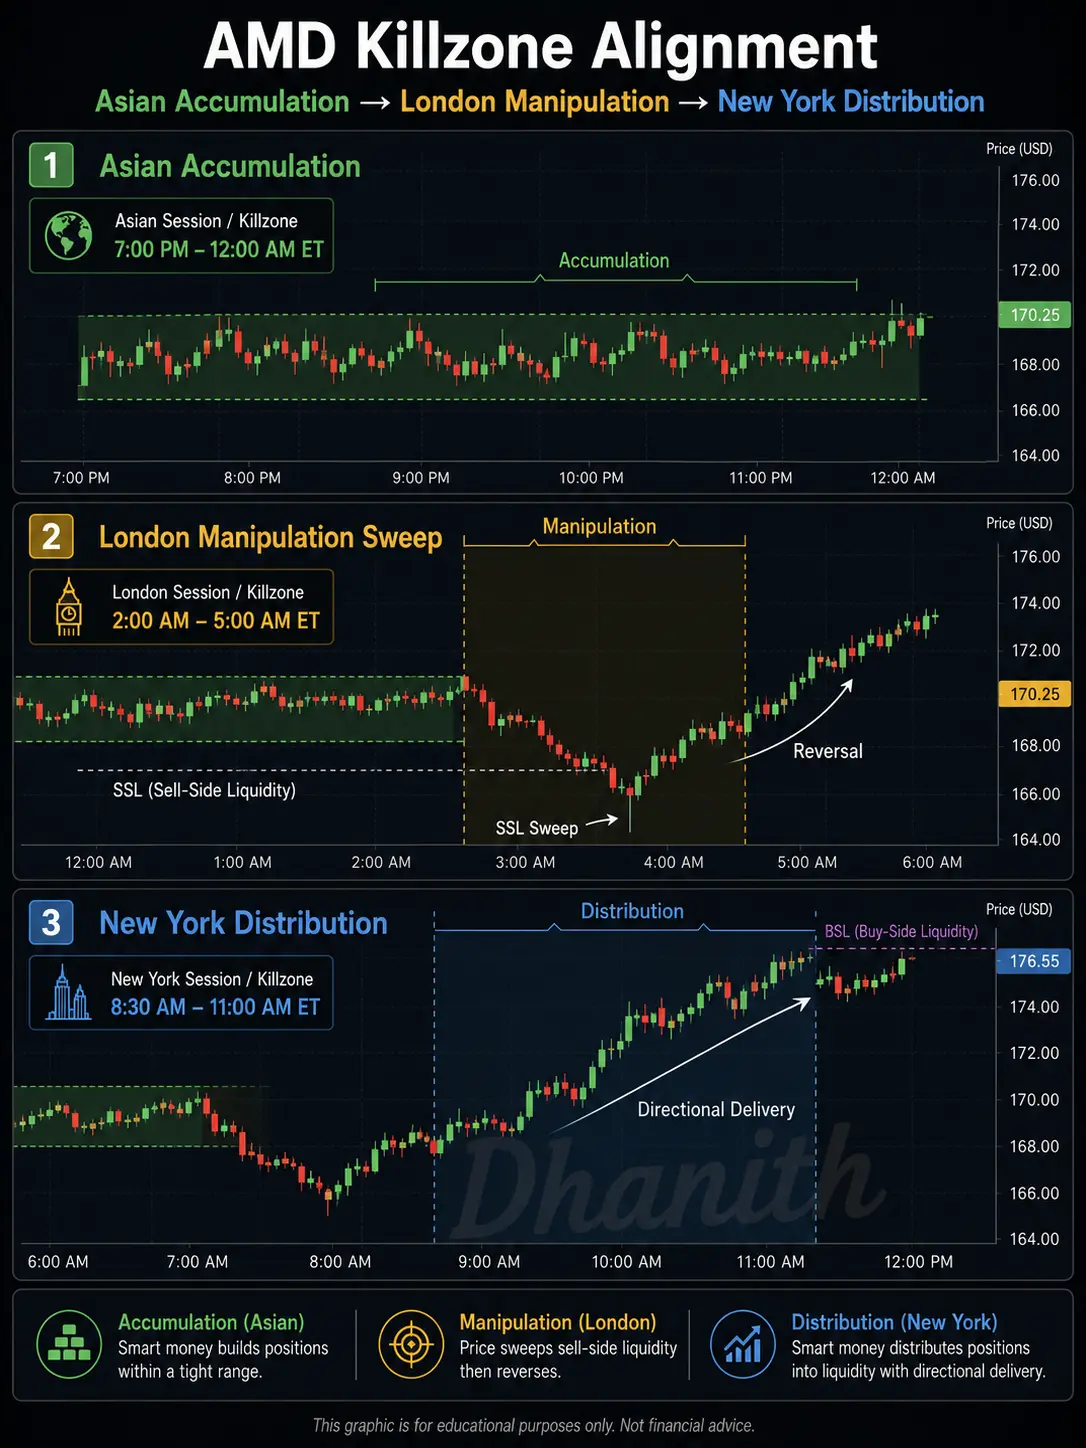The image size is (1086, 1448).
Task: Click '10:00 AM' on the New York chart axis
Action: pyautogui.click(x=626, y=1262)
